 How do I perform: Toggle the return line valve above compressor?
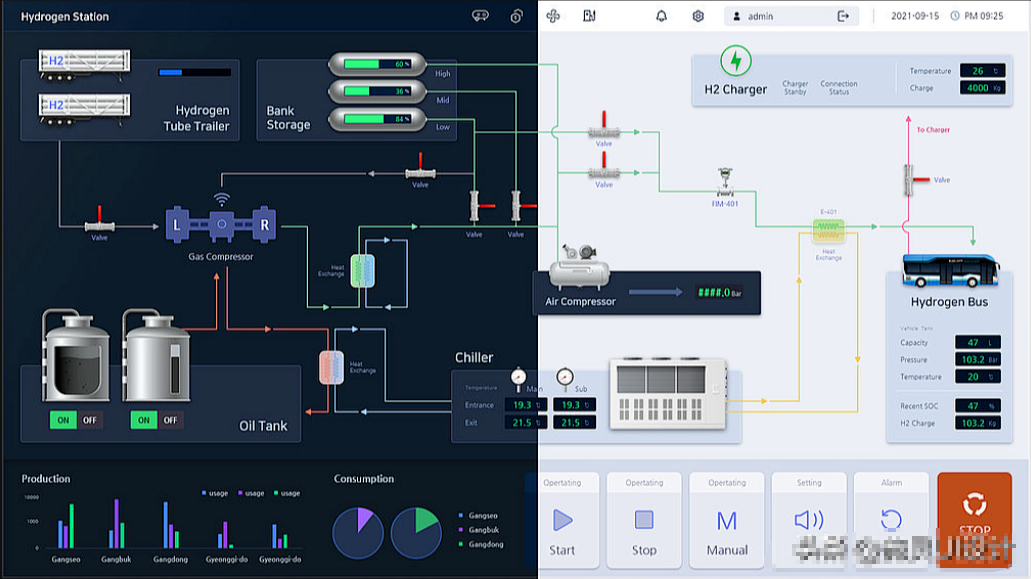pos(420,168)
